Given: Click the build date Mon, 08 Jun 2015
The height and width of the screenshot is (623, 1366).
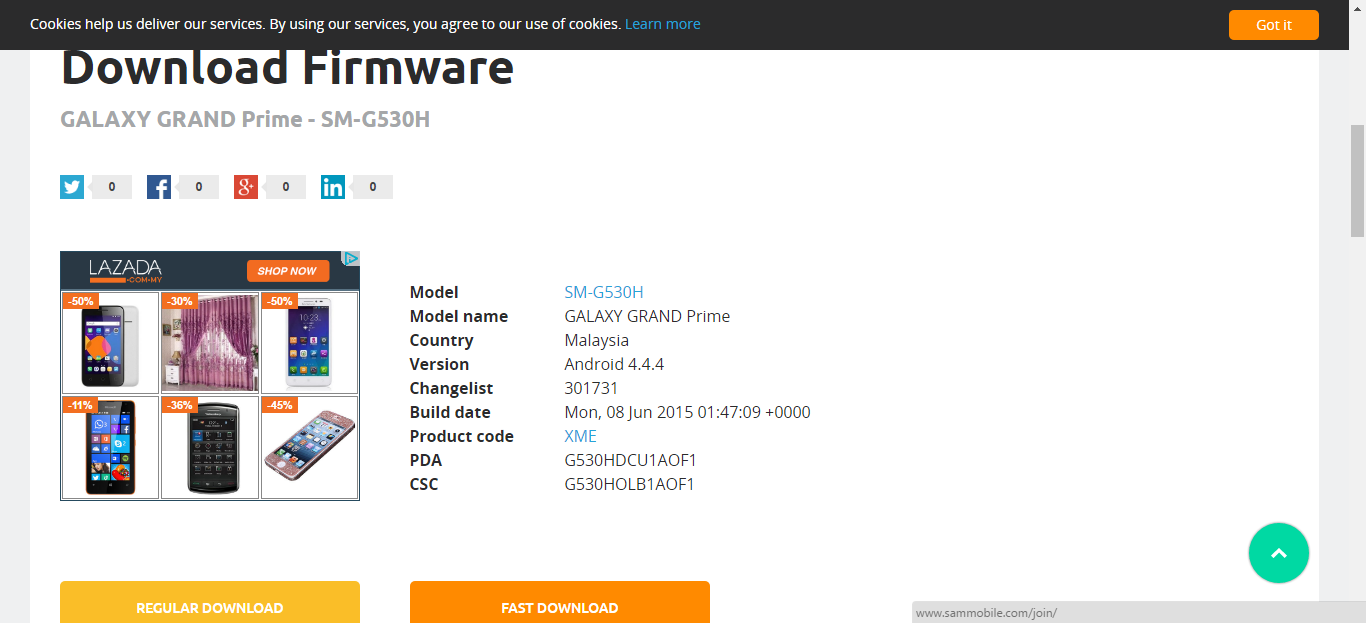Looking at the screenshot, I should click(688, 412).
